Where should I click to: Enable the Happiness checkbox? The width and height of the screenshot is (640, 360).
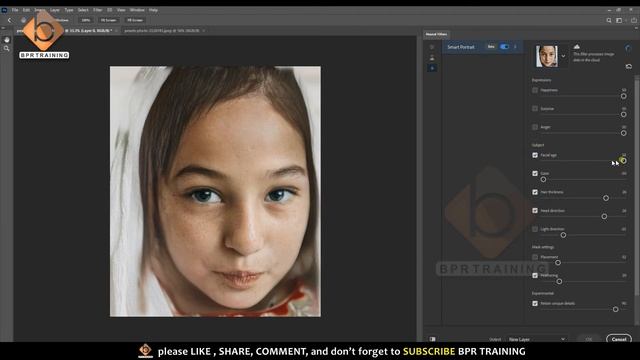point(535,90)
